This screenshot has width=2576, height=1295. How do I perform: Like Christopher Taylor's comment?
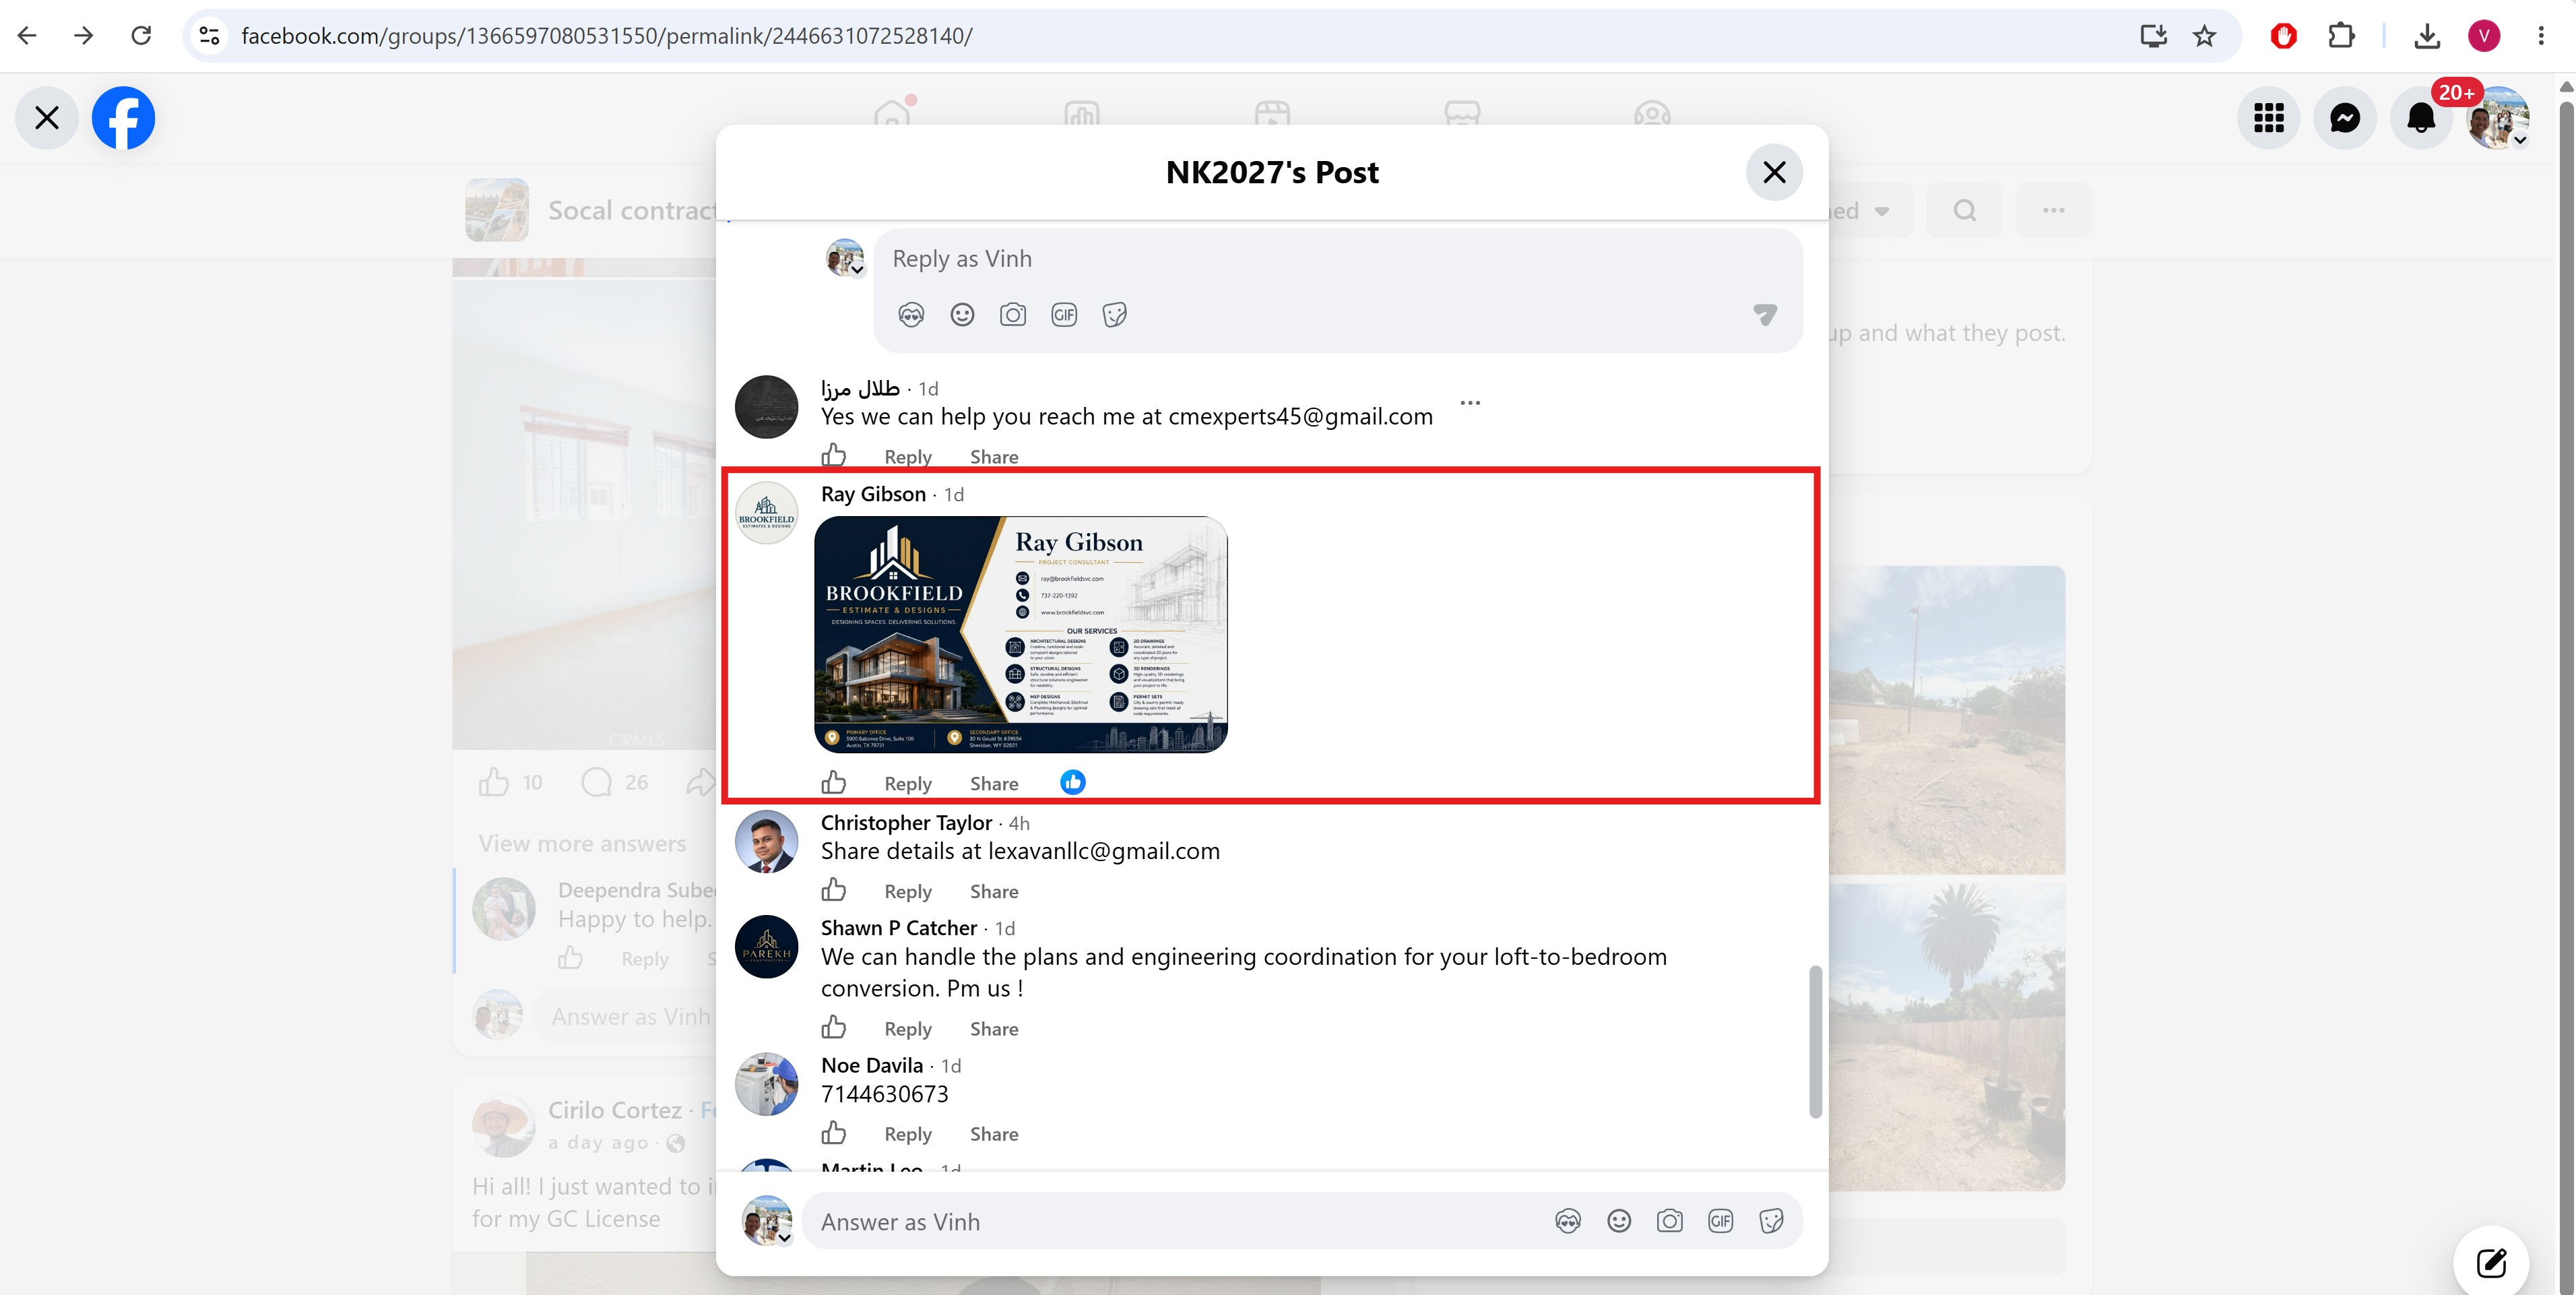pos(834,890)
